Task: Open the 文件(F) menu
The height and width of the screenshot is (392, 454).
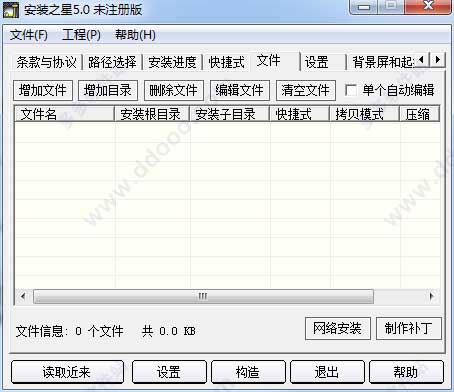Action: (x=29, y=35)
